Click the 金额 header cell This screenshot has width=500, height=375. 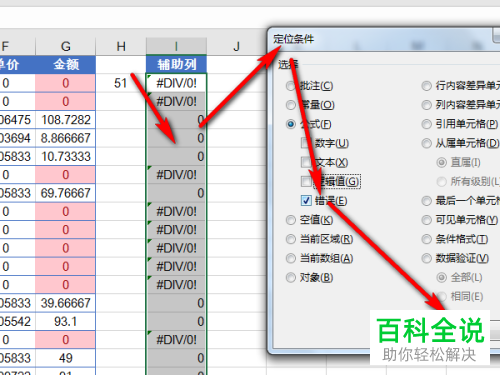pyautogui.click(x=65, y=64)
